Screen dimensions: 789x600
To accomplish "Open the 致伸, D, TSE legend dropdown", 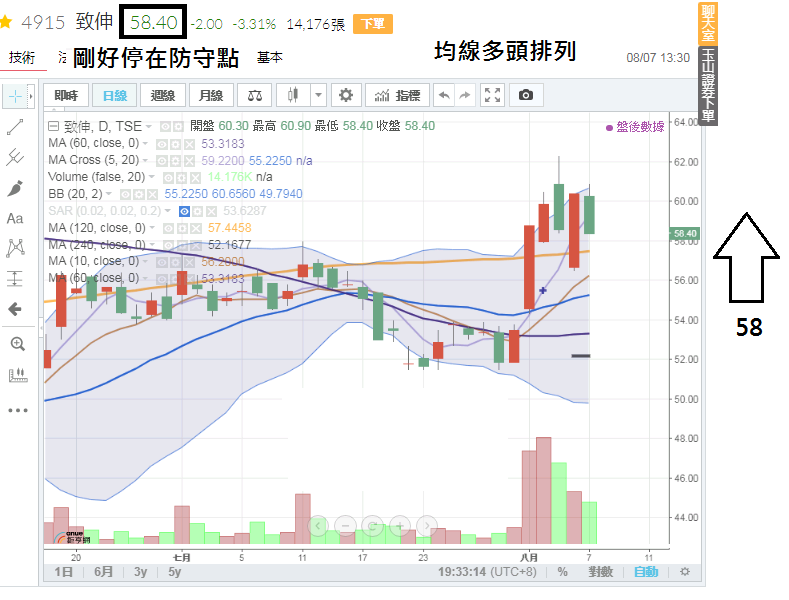I will pyautogui.click(x=149, y=126).
